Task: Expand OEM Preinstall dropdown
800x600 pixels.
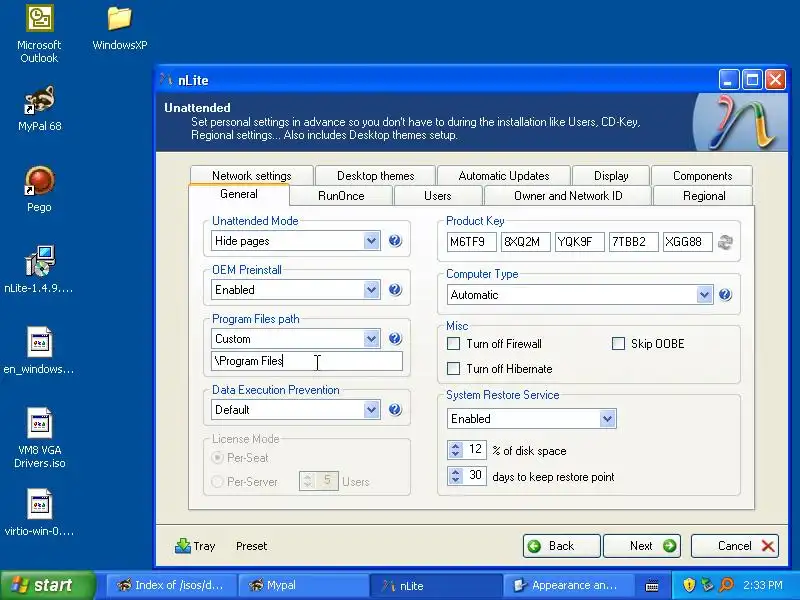Action: (x=295, y=290)
